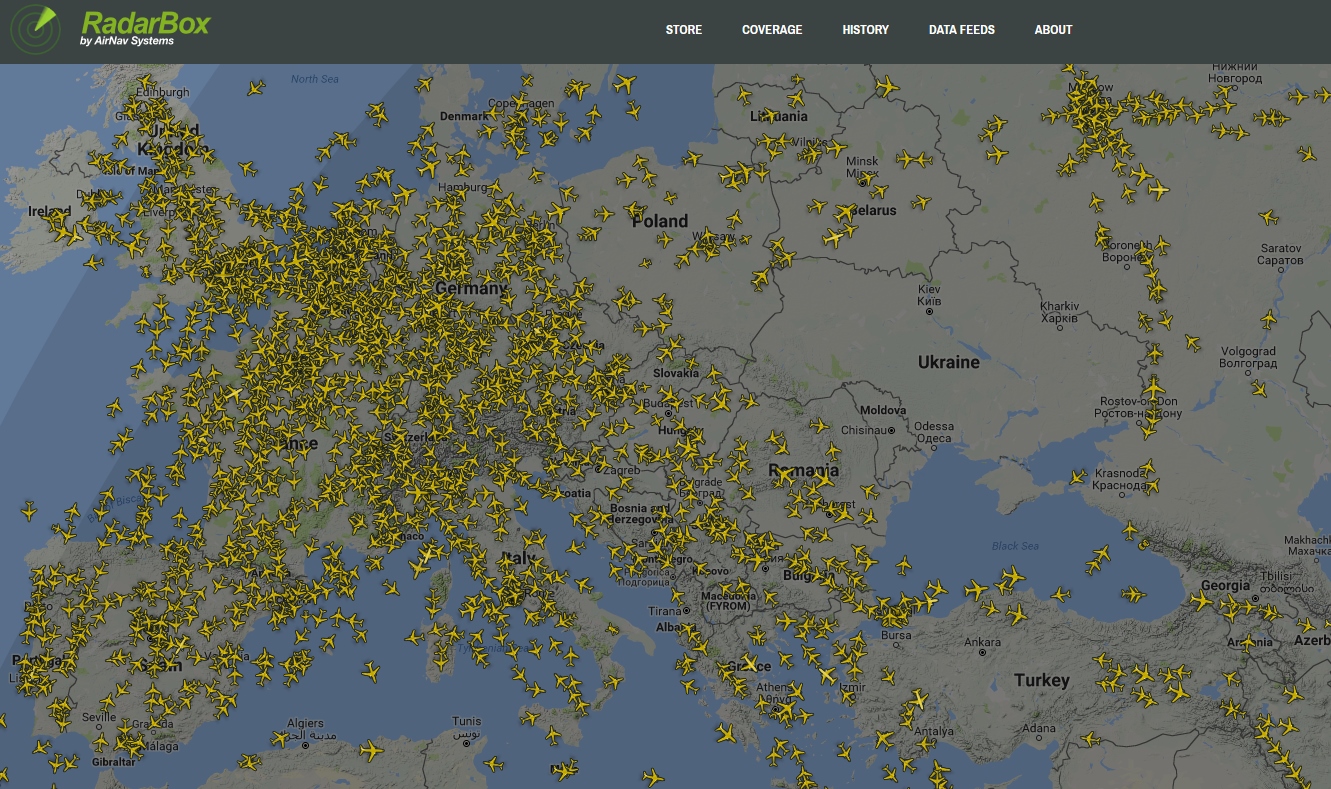Image resolution: width=1331 pixels, height=789 pixels.
Task: Open the COVERAGE page
Action: [x=772, y=30]
